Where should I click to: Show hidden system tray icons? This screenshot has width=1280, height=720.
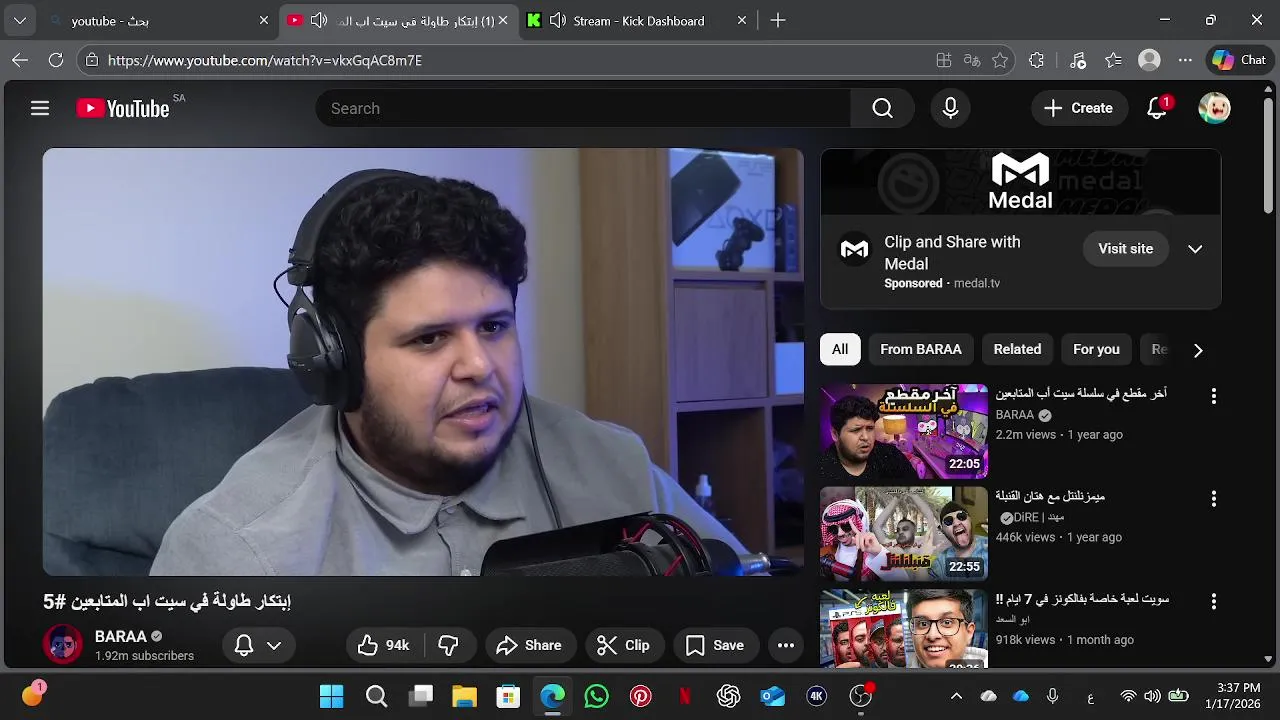[956, 696]
